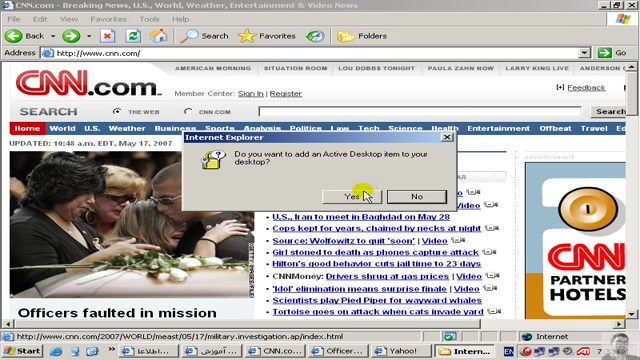The width and height of the screenshot is (640, 360).
Task: Switch to the Yahoo! taskbar window
Action: pos(401,351)
